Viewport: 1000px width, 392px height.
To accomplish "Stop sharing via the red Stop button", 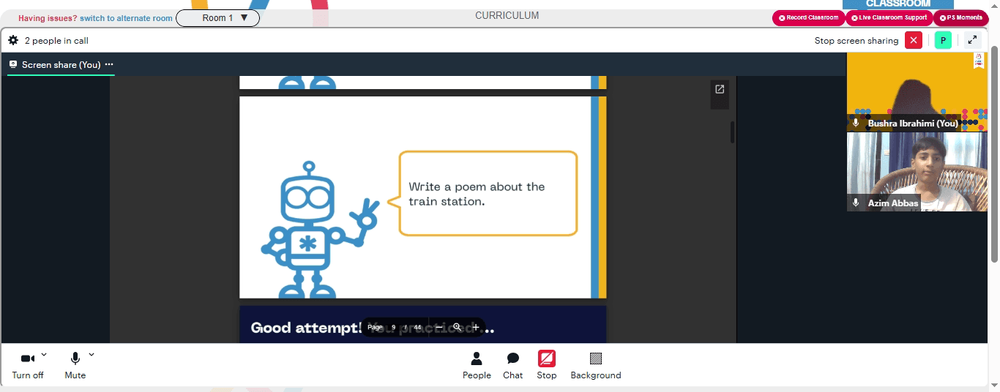I will pos(547,365).
